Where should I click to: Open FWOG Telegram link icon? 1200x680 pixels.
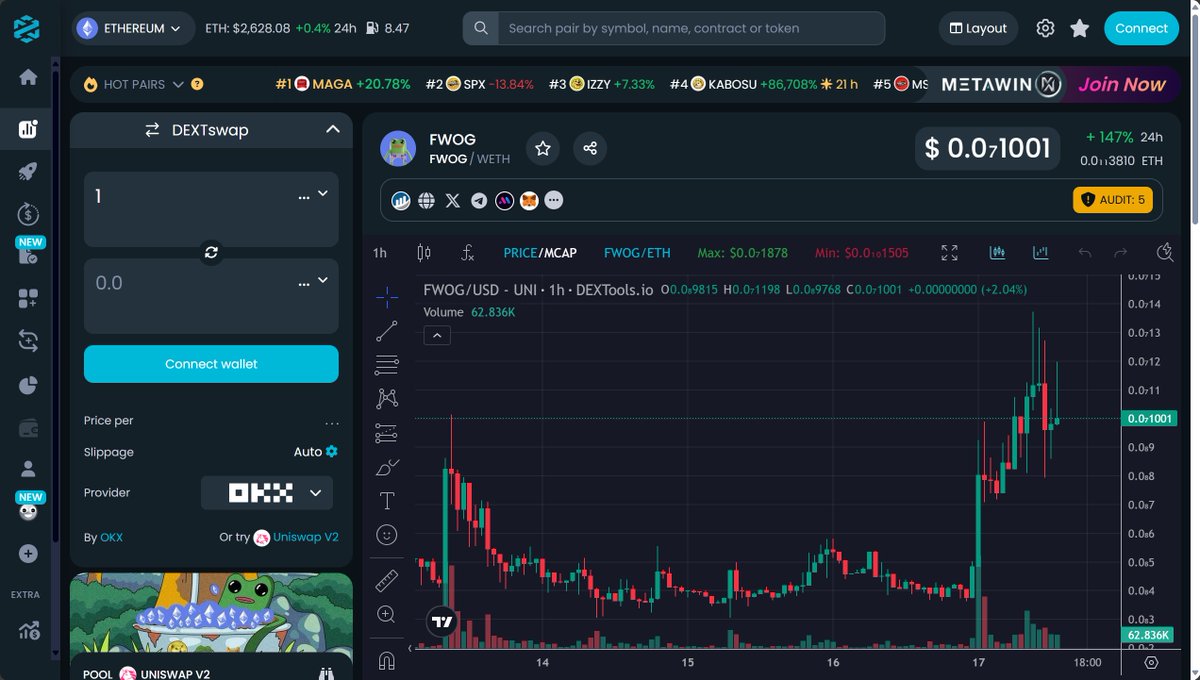[479, 201]
